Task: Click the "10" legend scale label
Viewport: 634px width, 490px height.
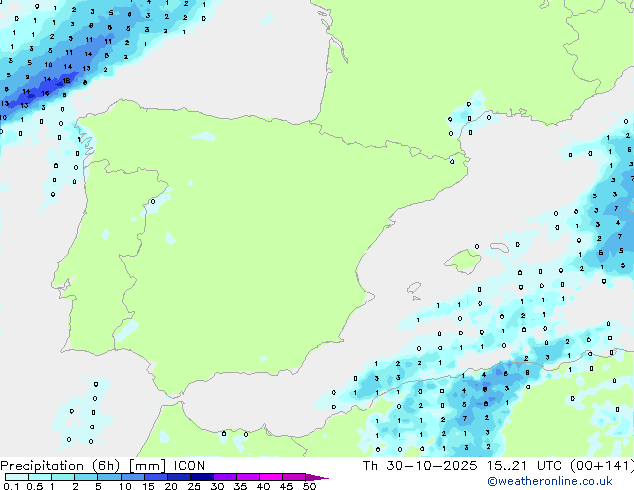Action: [x=125, y=486]
